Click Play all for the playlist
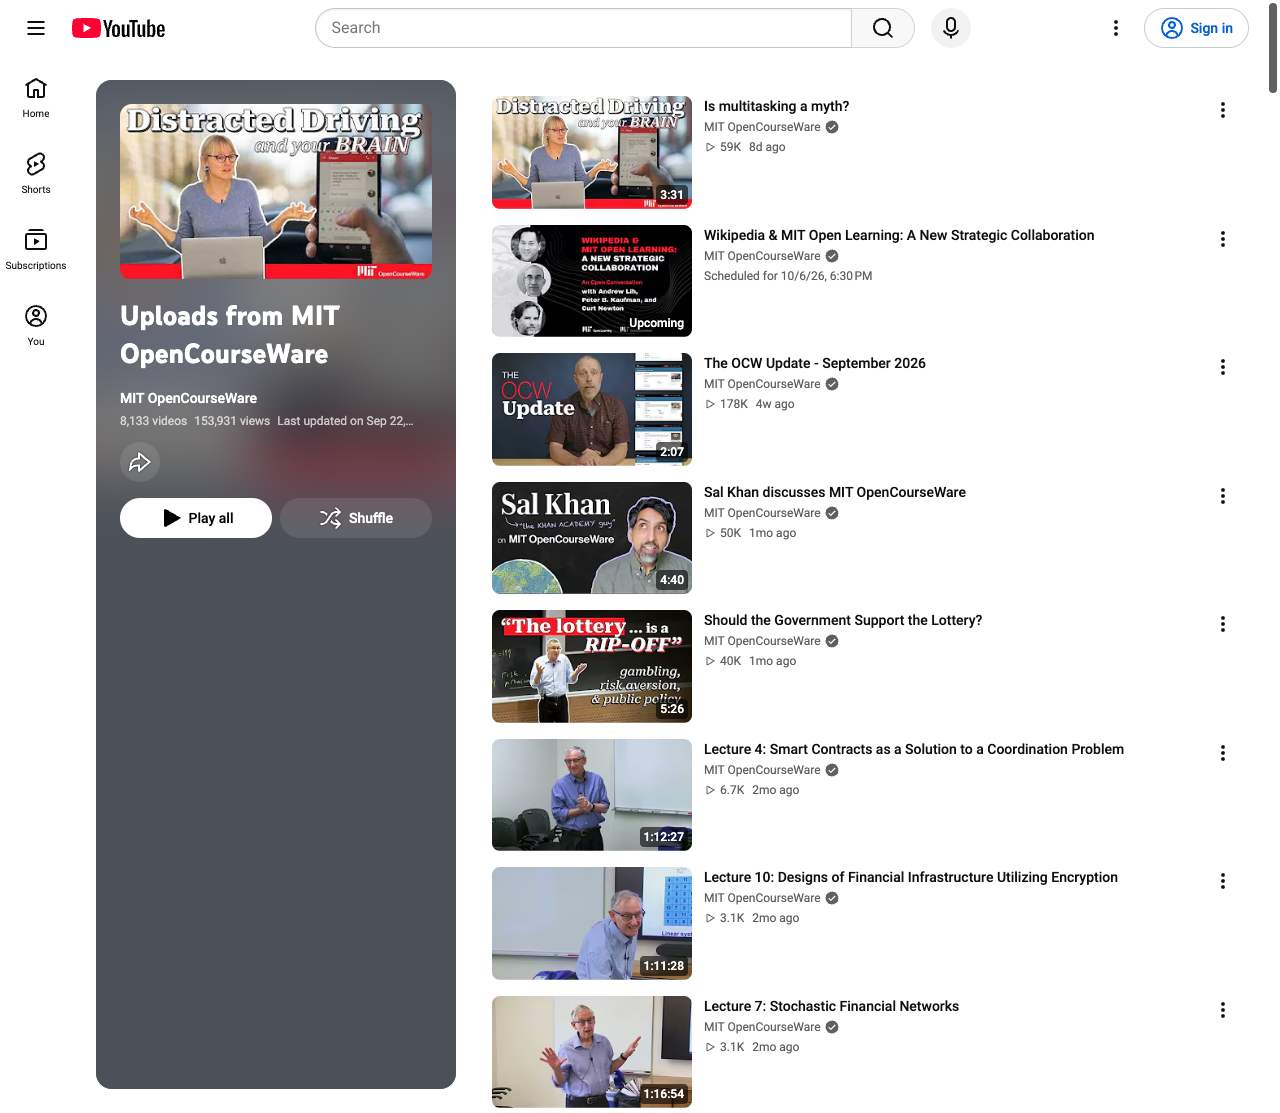The image size is (1280, 1113). coord(196,518)
